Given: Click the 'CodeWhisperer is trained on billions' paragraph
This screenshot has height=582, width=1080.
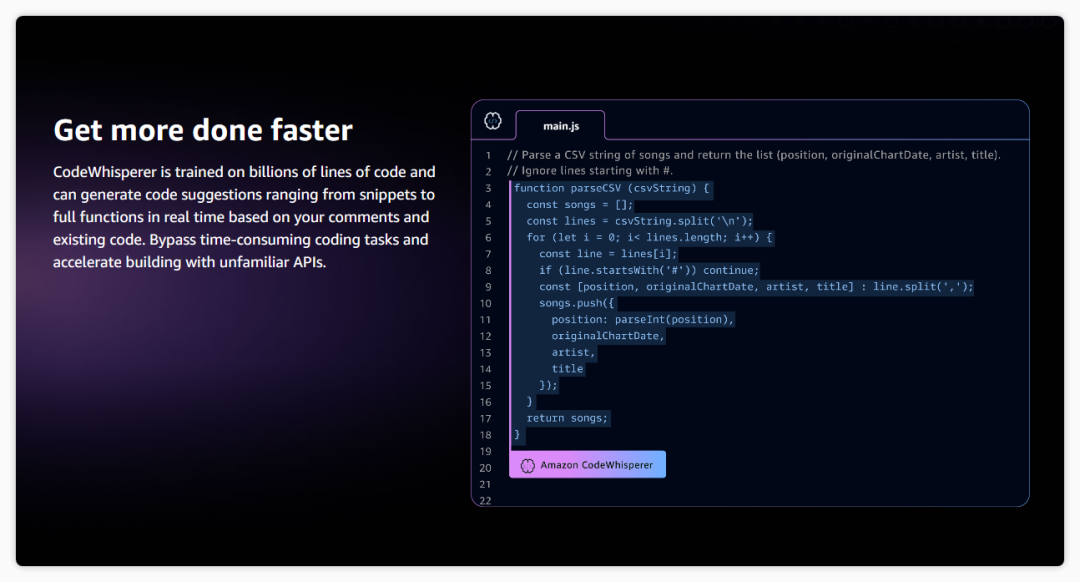Looking at the screenshot, I should coord(245,217).
